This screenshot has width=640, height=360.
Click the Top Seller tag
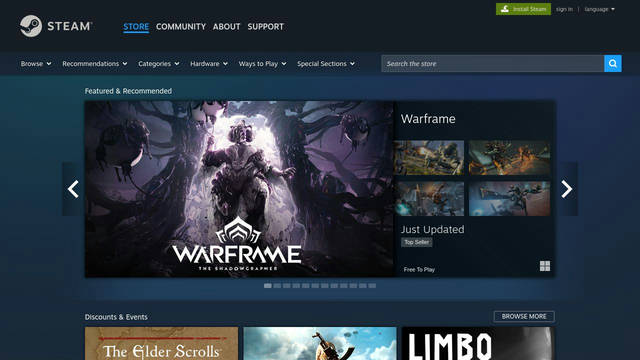(416, 242)
